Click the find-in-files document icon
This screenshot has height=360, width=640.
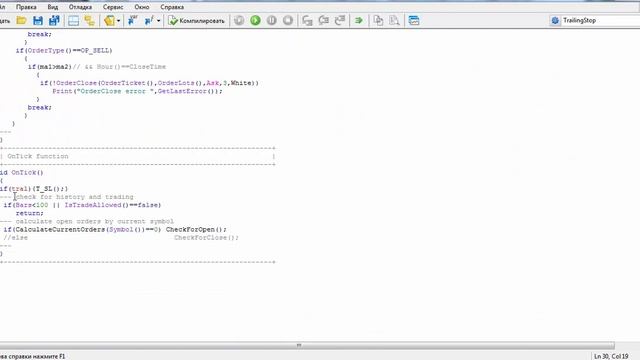tap(394, 20)
